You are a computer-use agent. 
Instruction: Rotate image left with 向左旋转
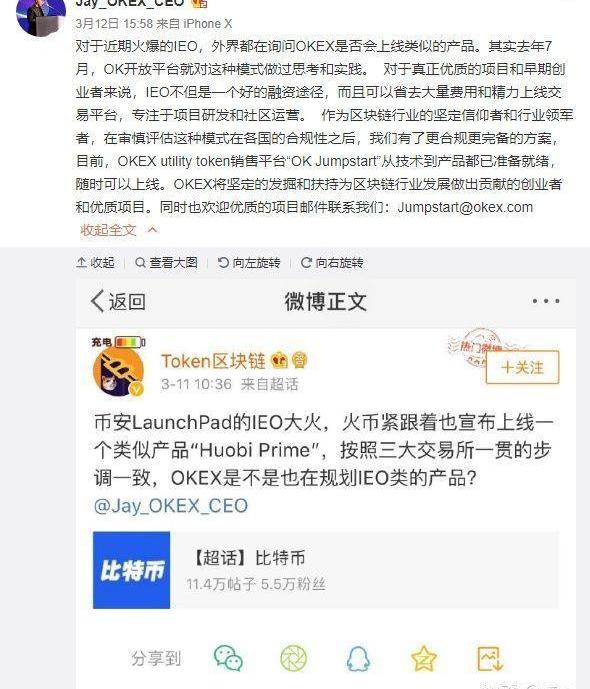click(x=249, y=263)
